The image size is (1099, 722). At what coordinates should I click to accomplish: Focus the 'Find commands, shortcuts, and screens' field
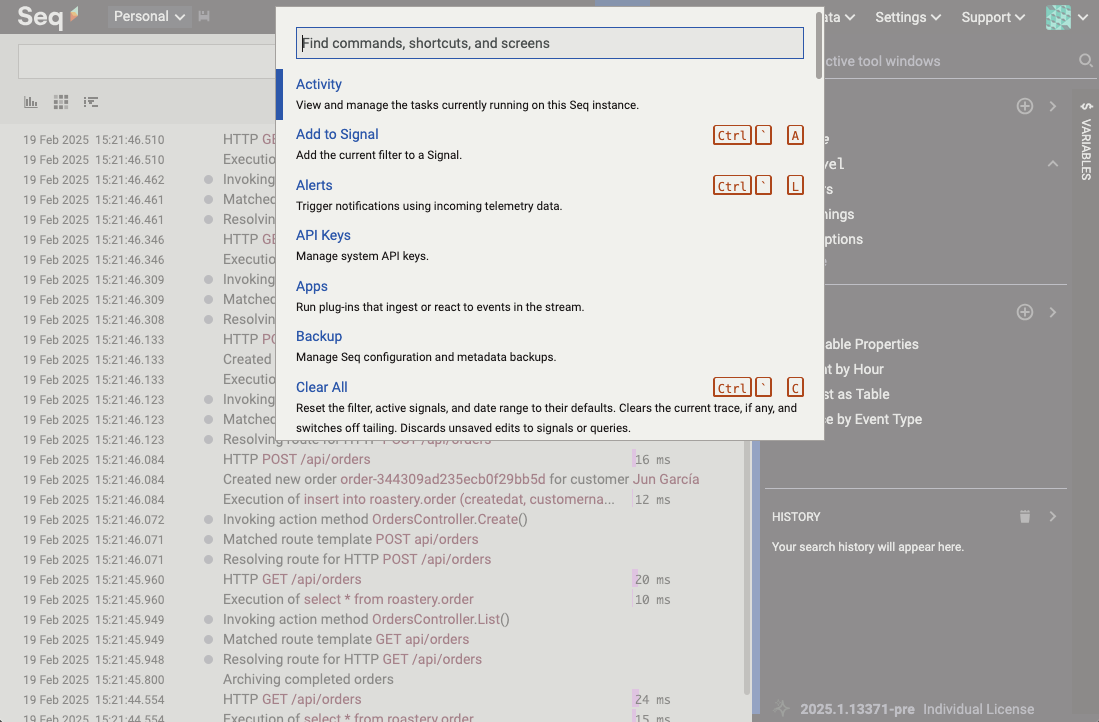coord(550,43)
